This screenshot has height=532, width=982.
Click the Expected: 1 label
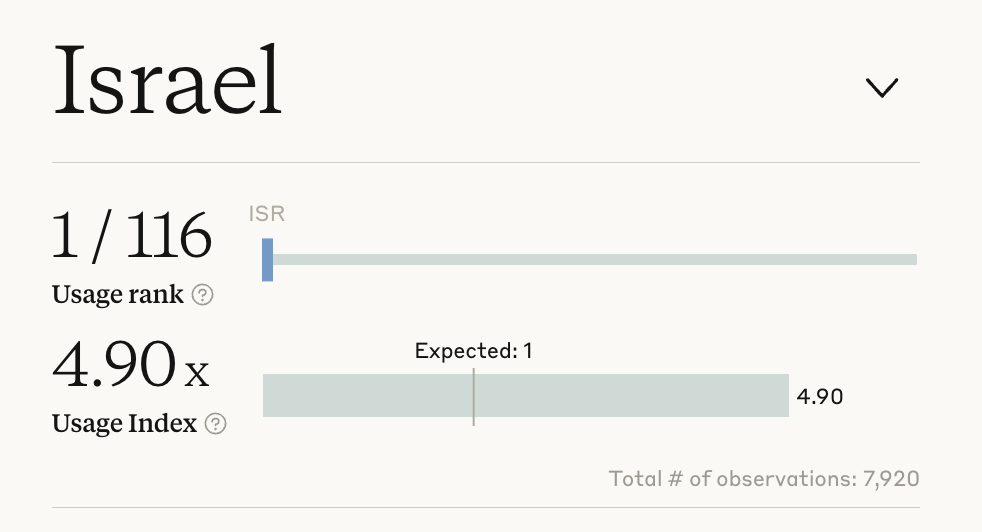coord(474,351)
